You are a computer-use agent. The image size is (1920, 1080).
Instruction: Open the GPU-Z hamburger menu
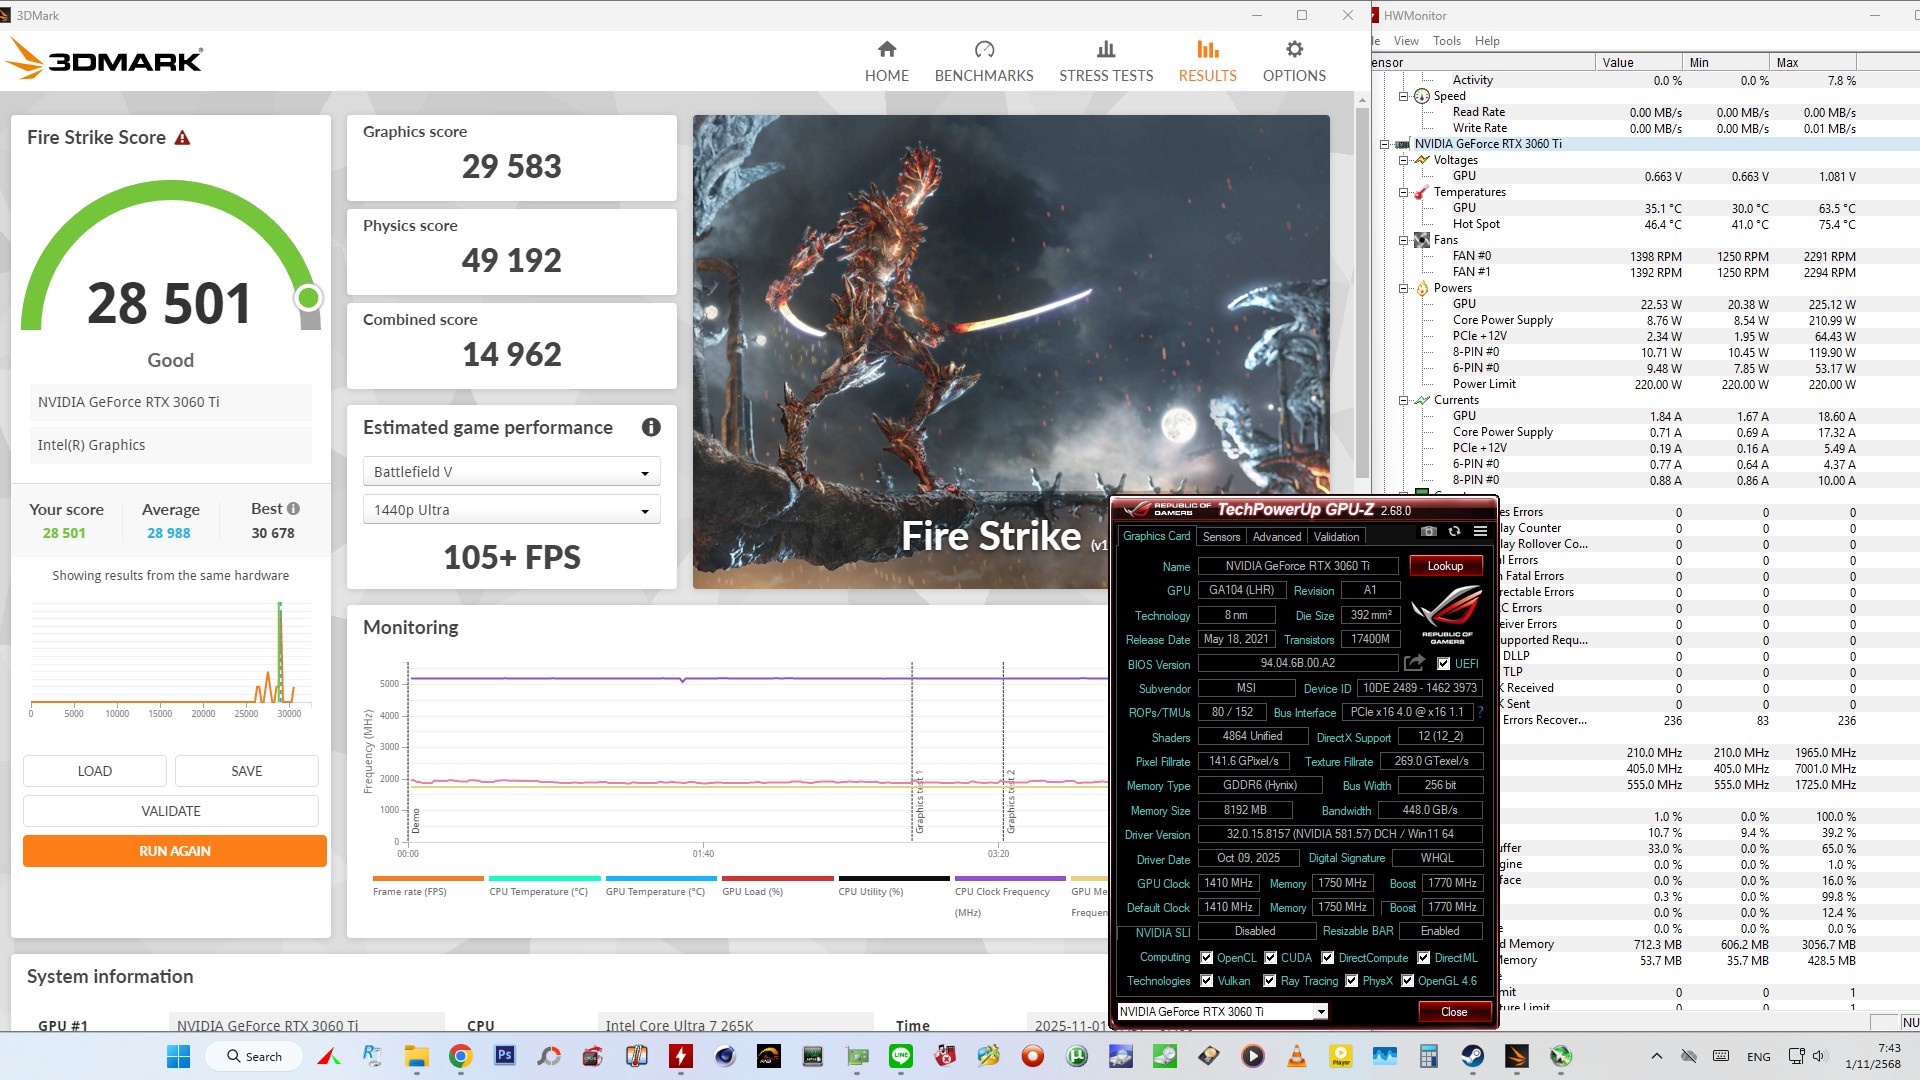coord(1480,532)
